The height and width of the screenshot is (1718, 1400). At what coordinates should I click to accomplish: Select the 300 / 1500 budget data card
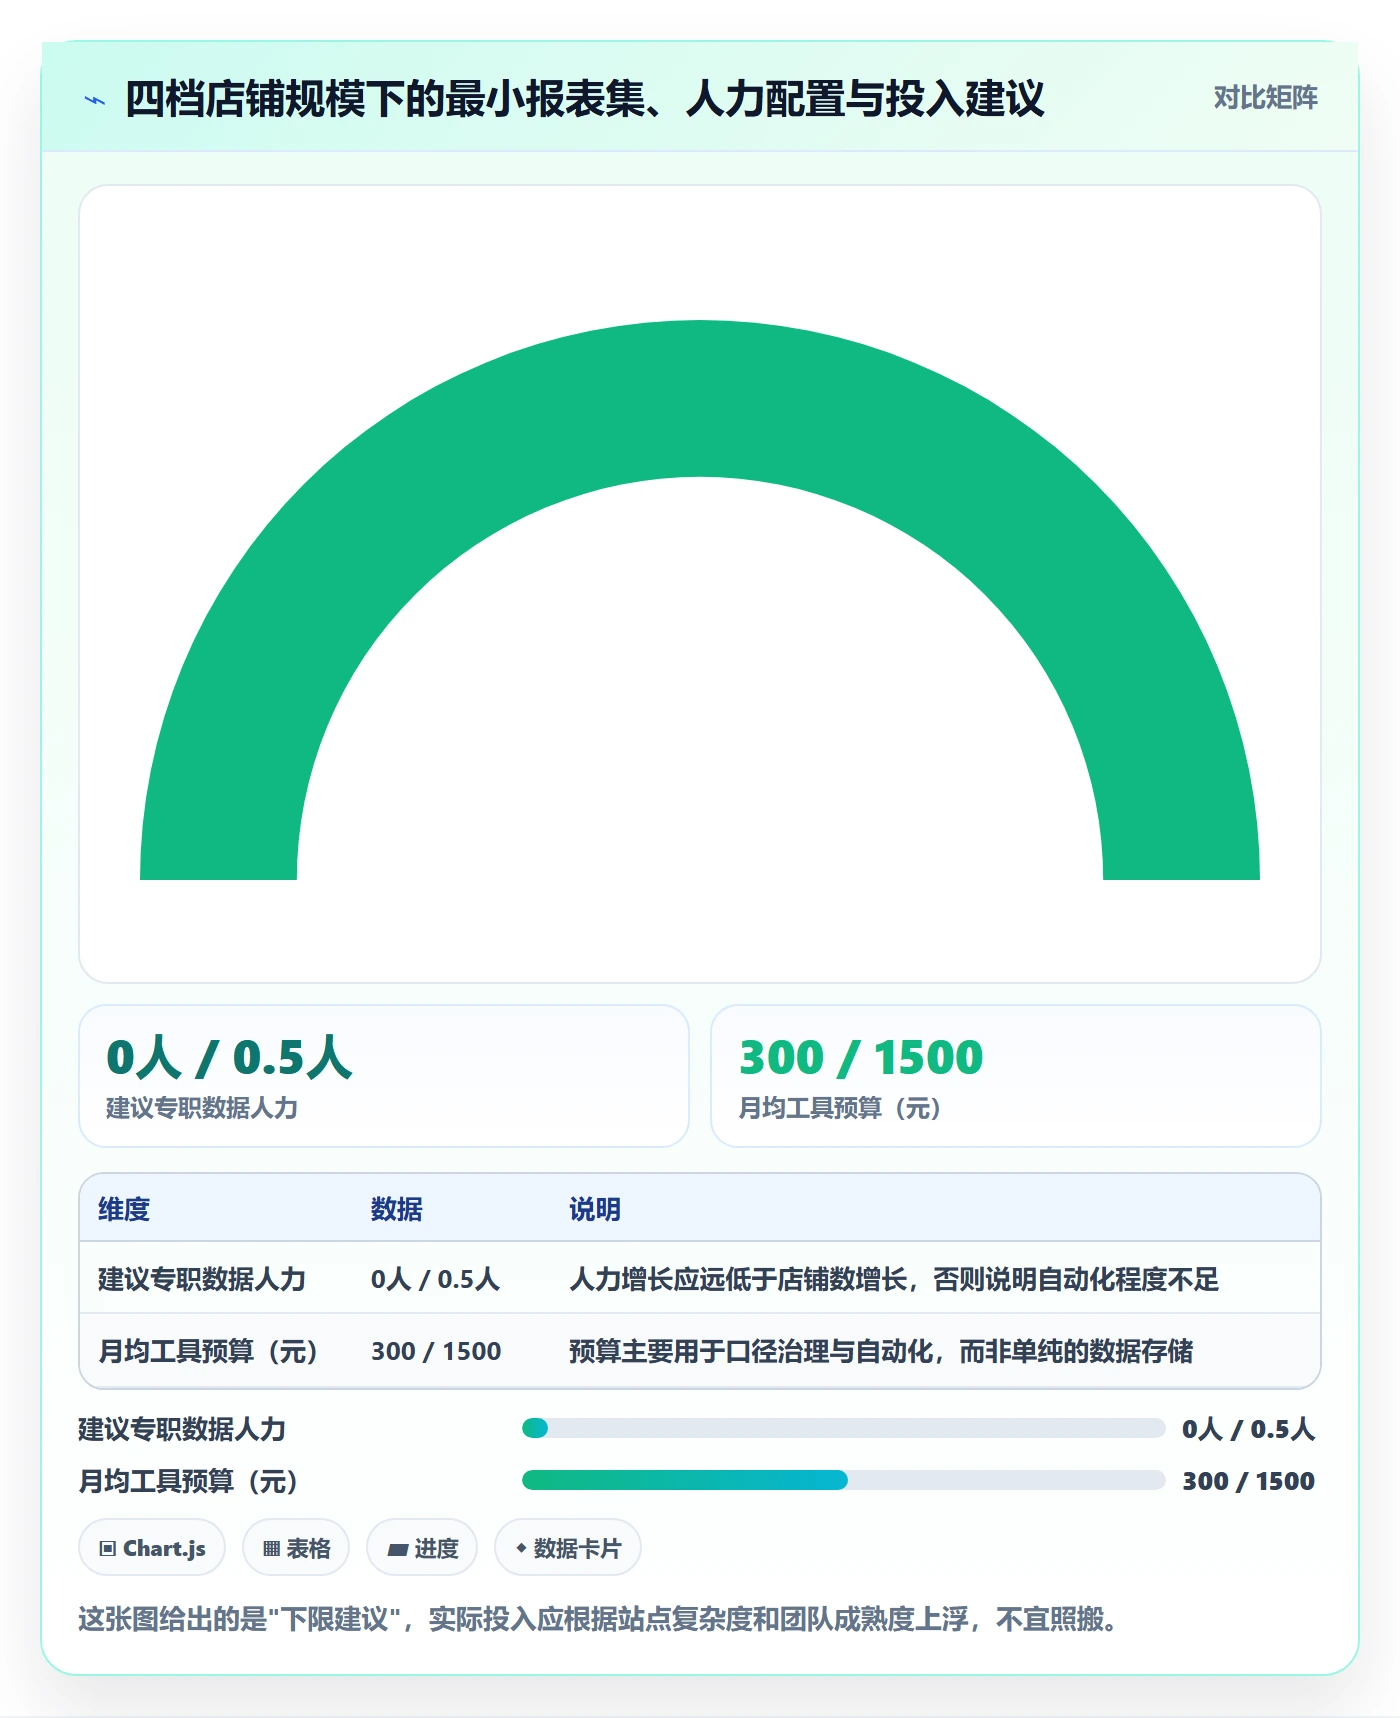coord(1015,1075)
